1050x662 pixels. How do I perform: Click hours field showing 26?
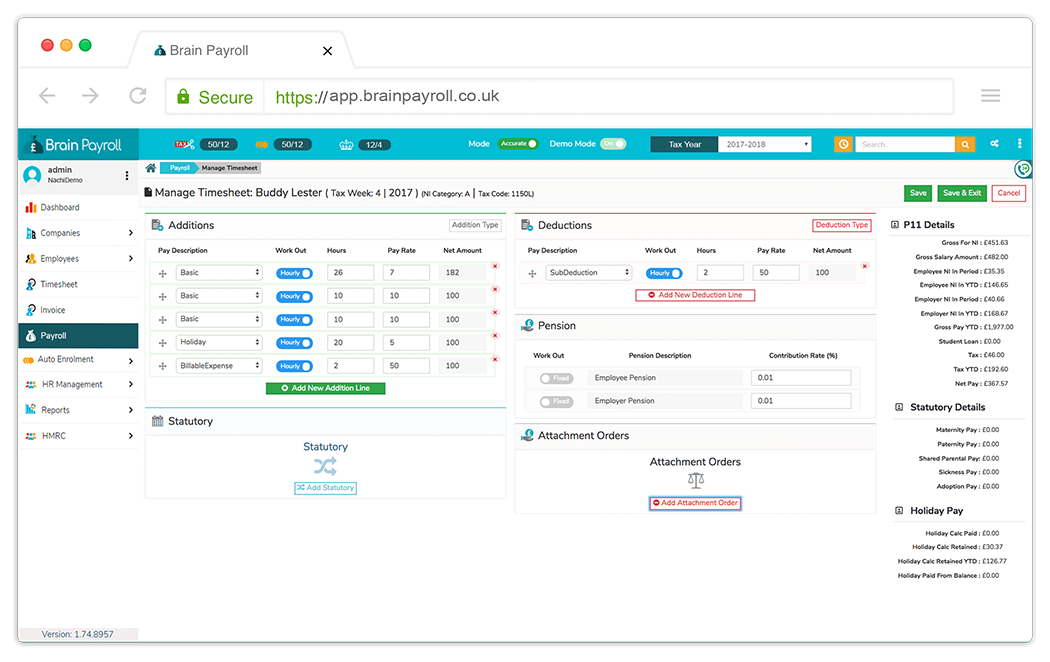pyautogui.click(x=350, y=273)
